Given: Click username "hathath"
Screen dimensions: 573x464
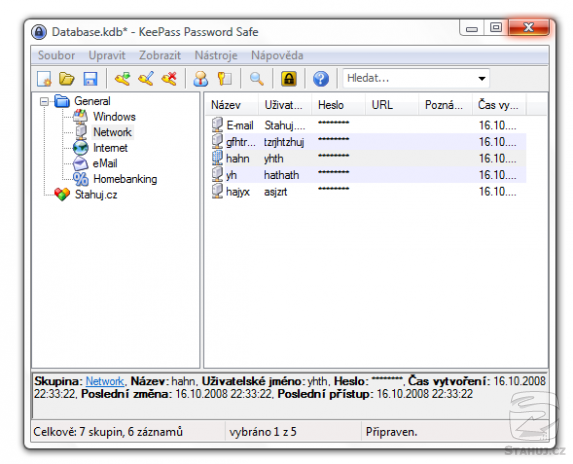Looking at the screenshot, I should [x=281, y=175].
